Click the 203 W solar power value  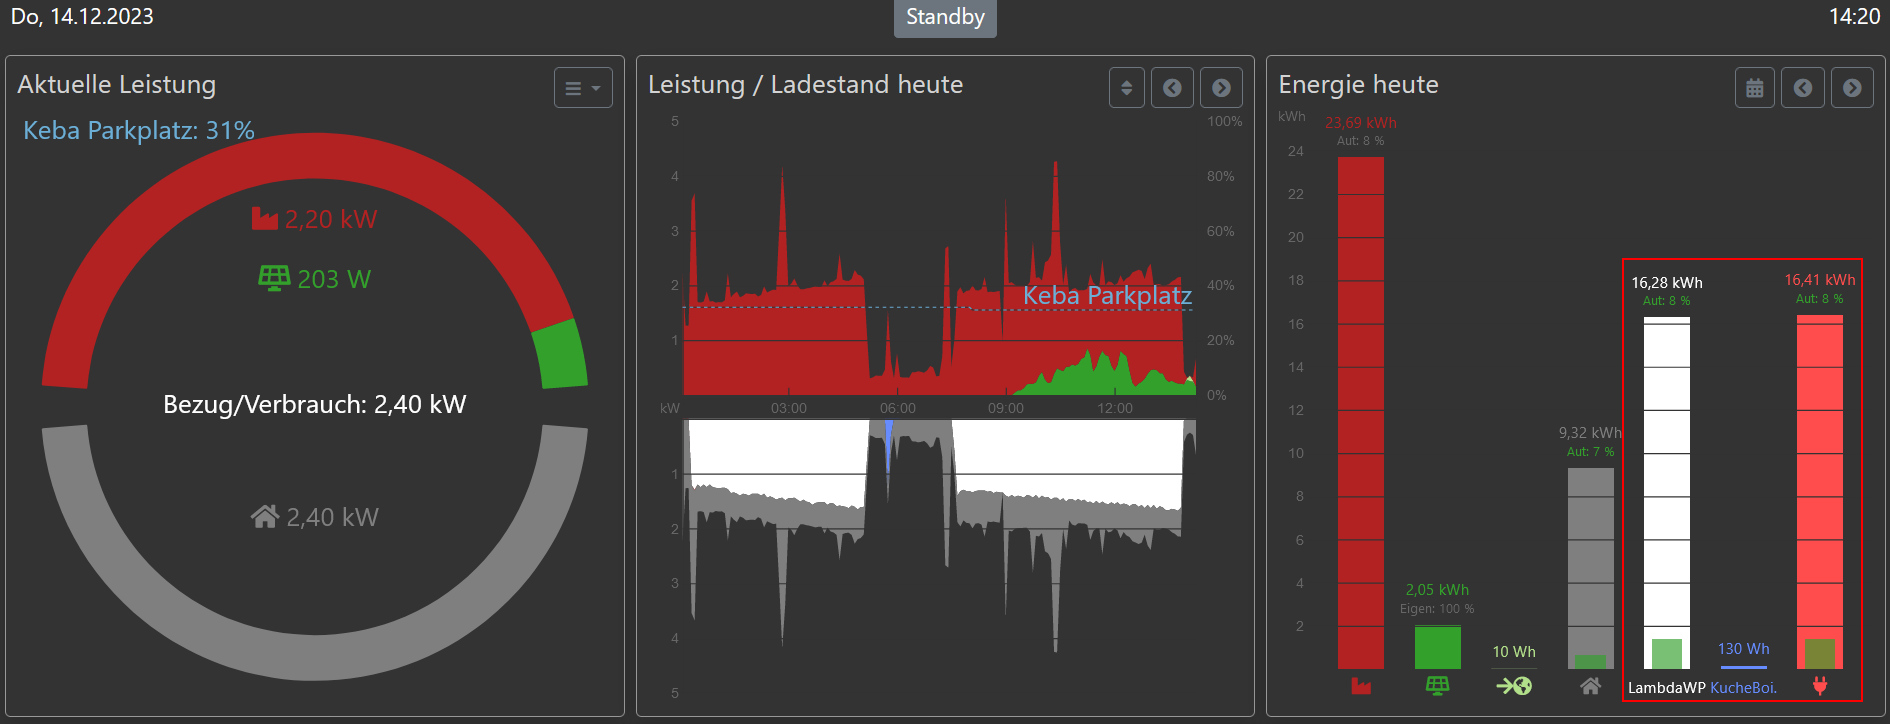click(x=334, y=279)
